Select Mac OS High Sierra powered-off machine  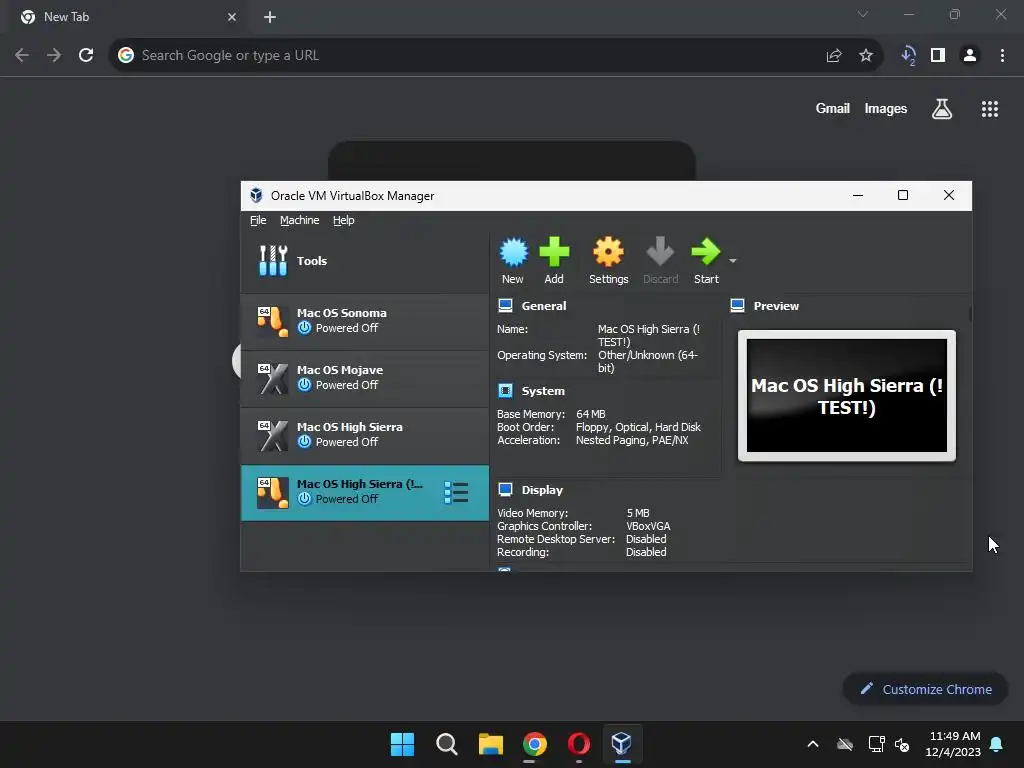pyautogui.click(x=365, y=435)
